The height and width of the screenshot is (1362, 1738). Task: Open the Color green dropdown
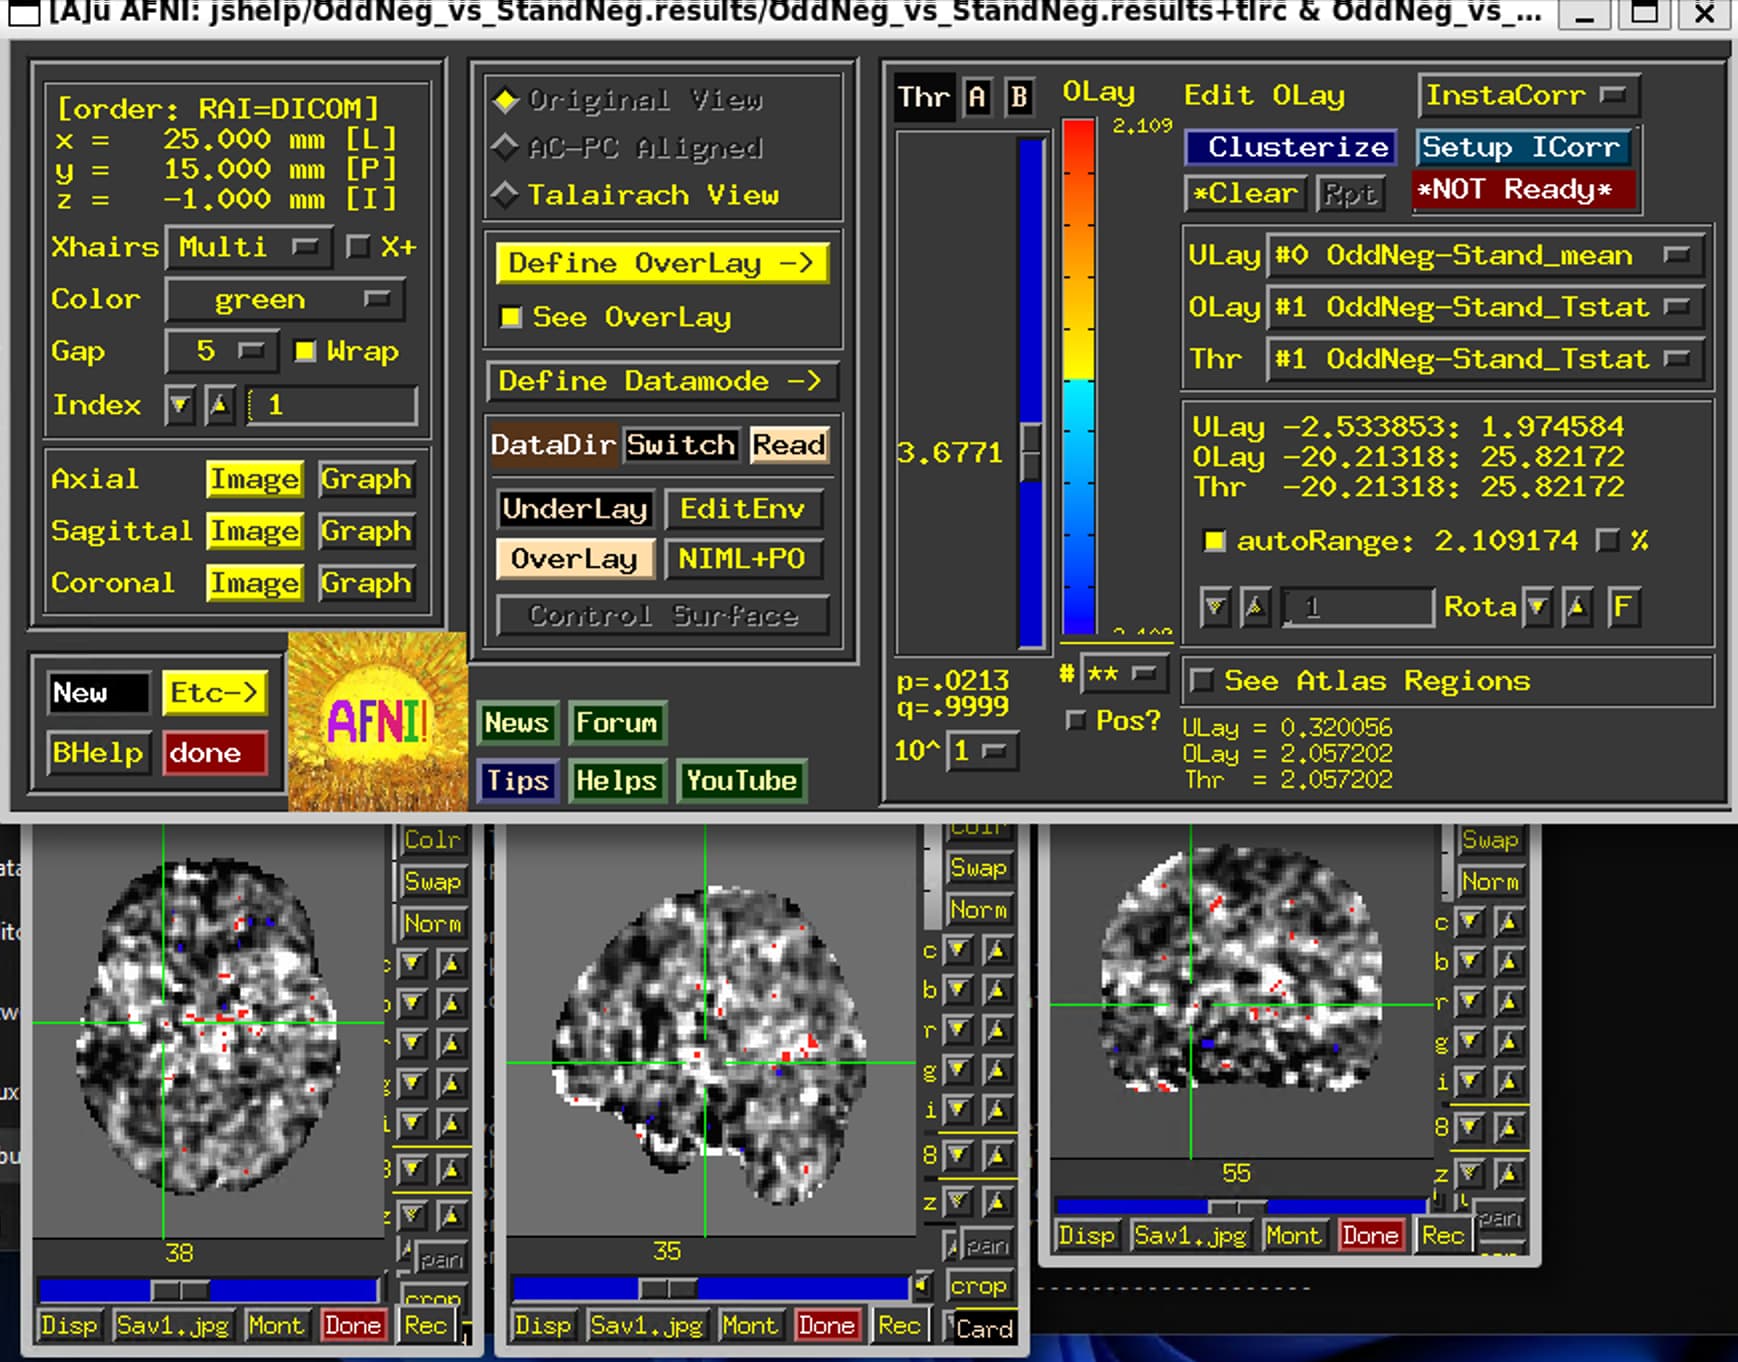pyautogui.click(x=285, y=299)
